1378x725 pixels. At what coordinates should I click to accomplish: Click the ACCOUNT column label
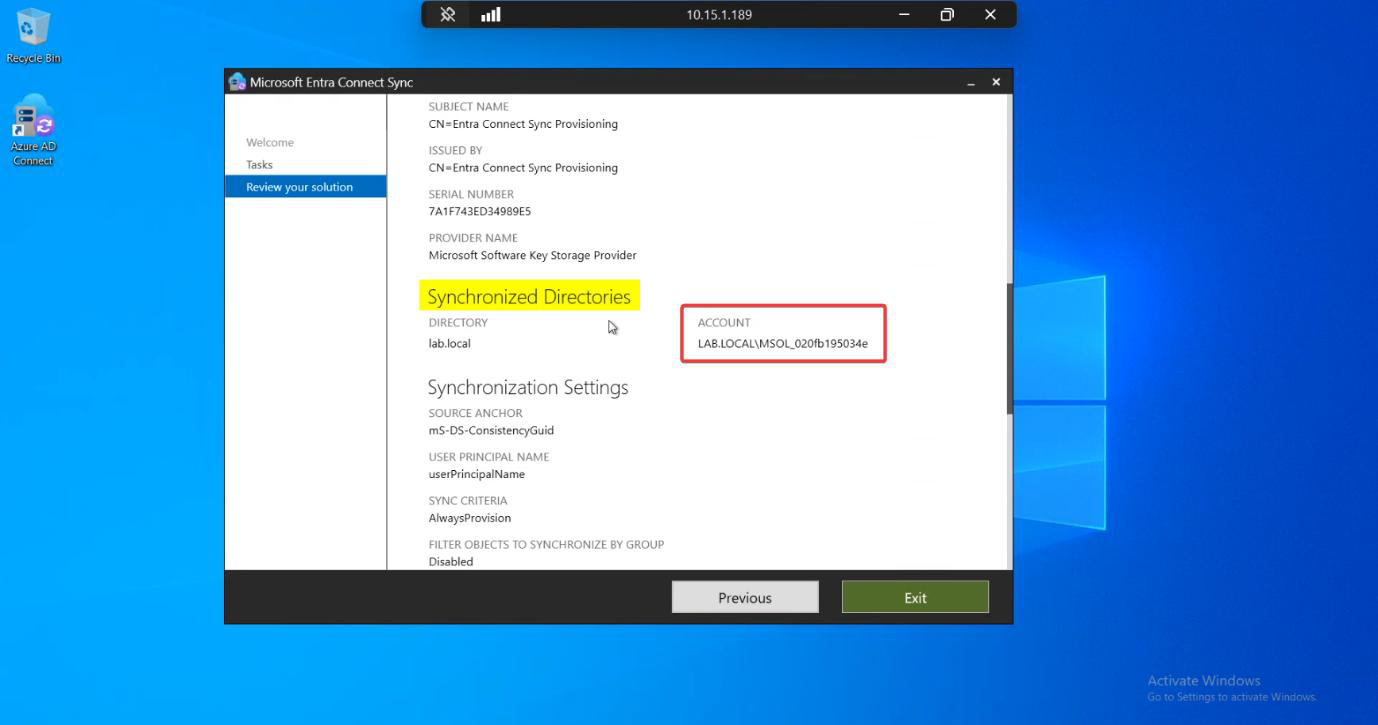[x=724, y=323]
